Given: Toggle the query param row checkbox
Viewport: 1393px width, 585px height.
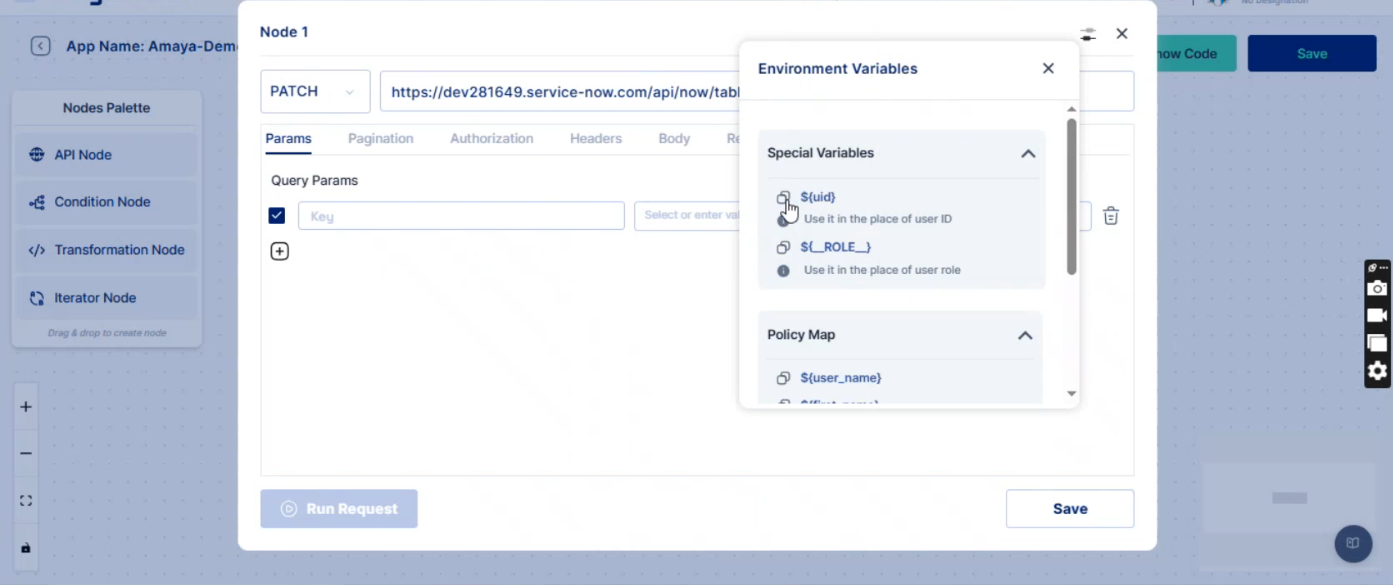Looking at the screenshot, I should (277, 215).
